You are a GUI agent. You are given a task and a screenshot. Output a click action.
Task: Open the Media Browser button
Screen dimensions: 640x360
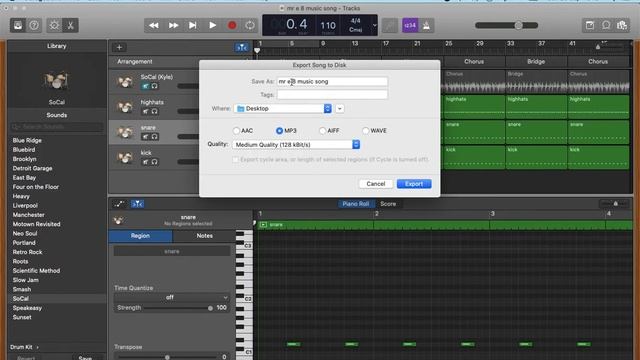[x=622, y=25]
